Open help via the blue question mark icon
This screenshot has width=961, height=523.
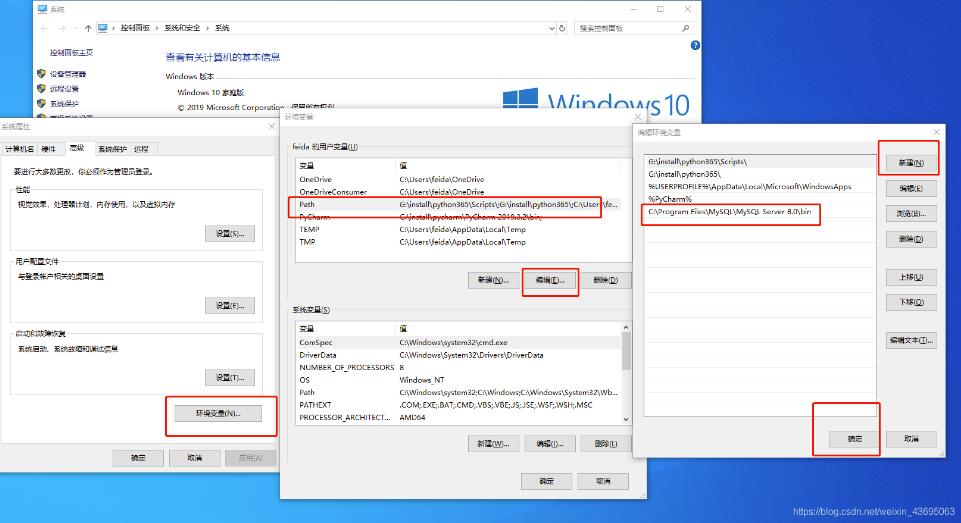pyautogui.click(x=695, y=45)
